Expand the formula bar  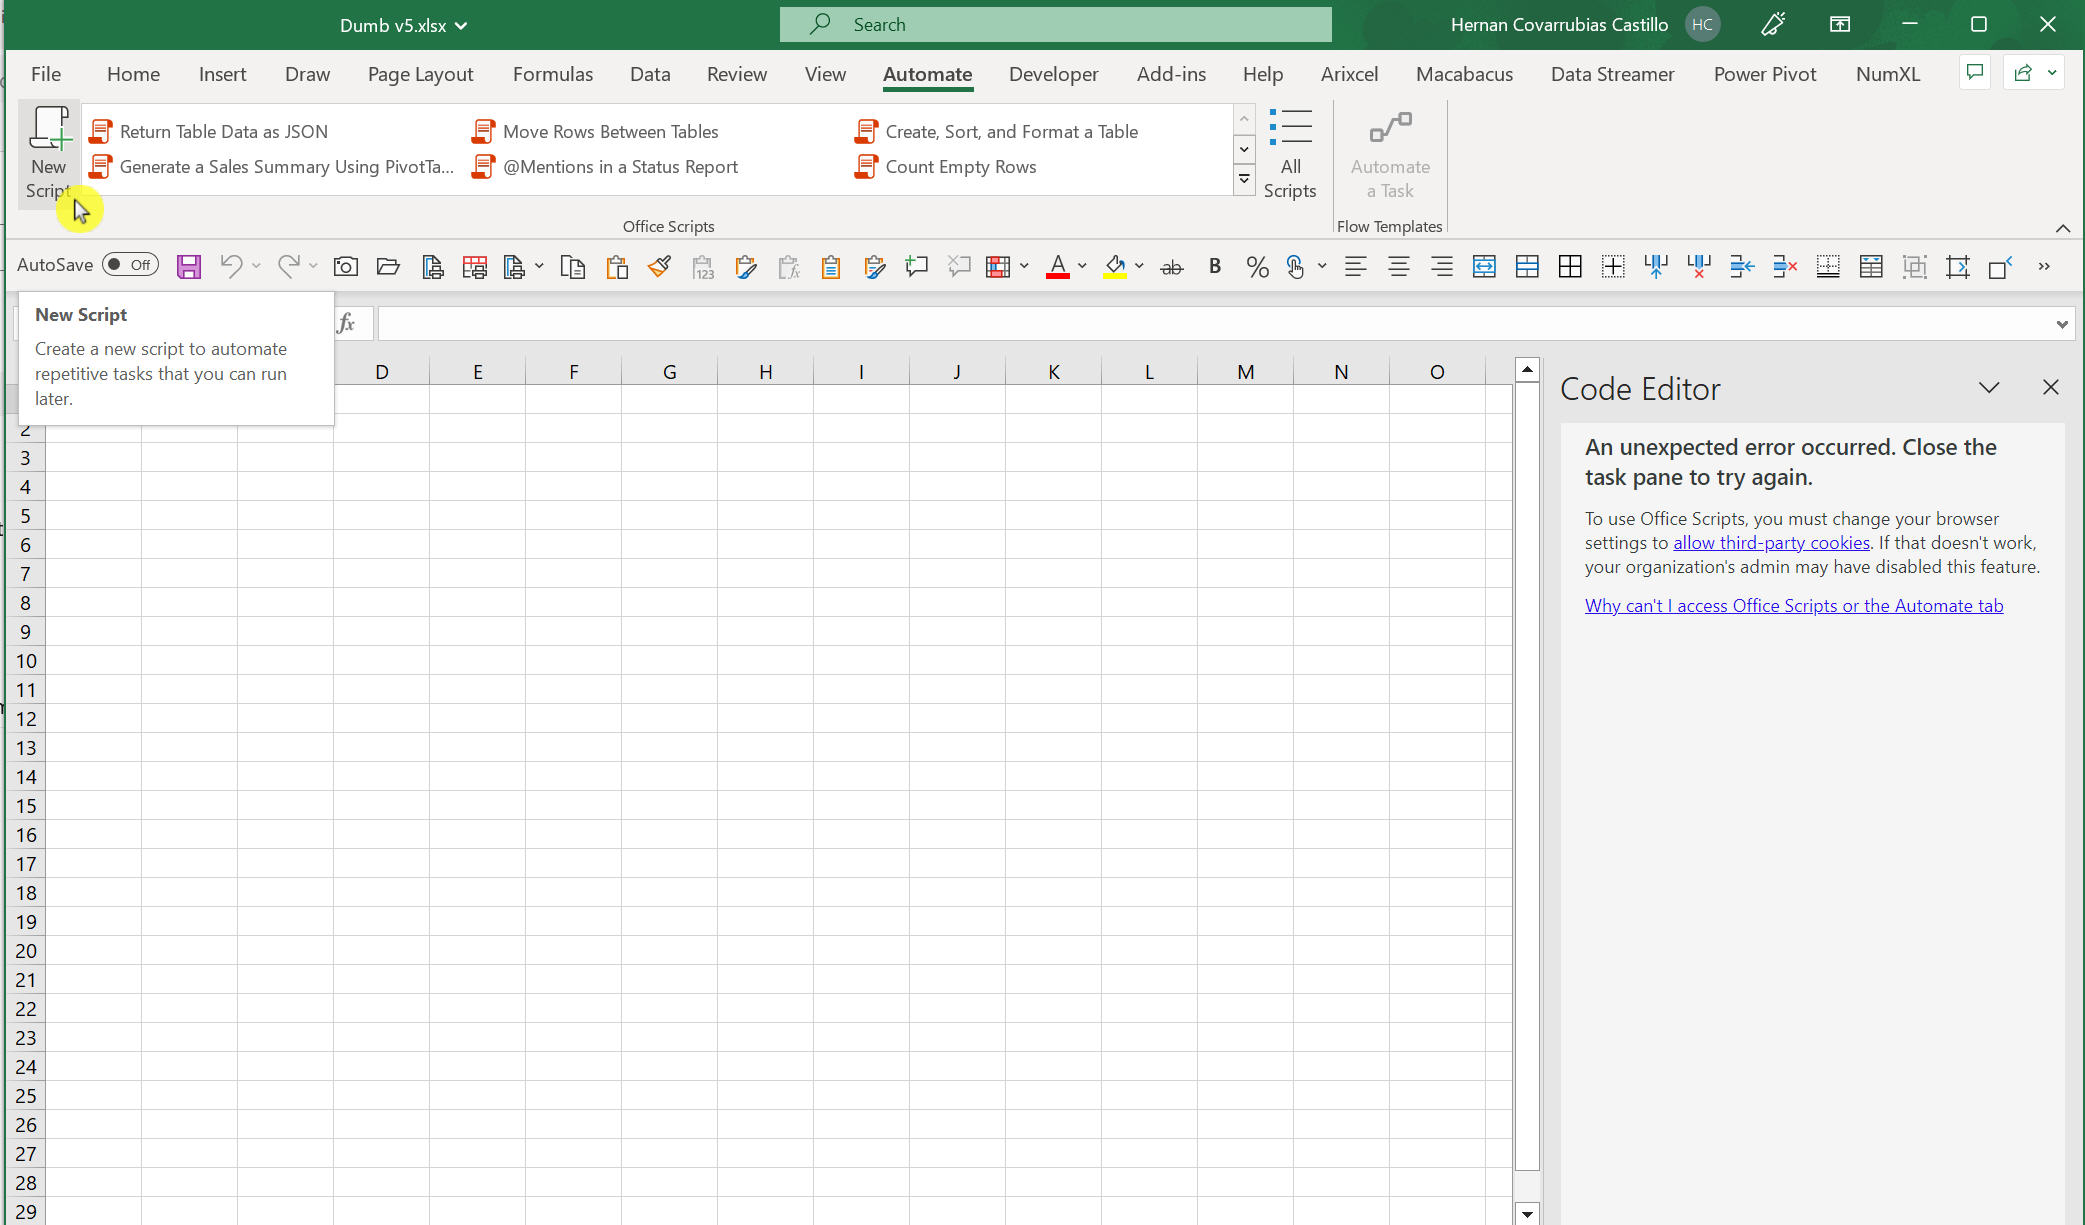tap(2062, 324)
